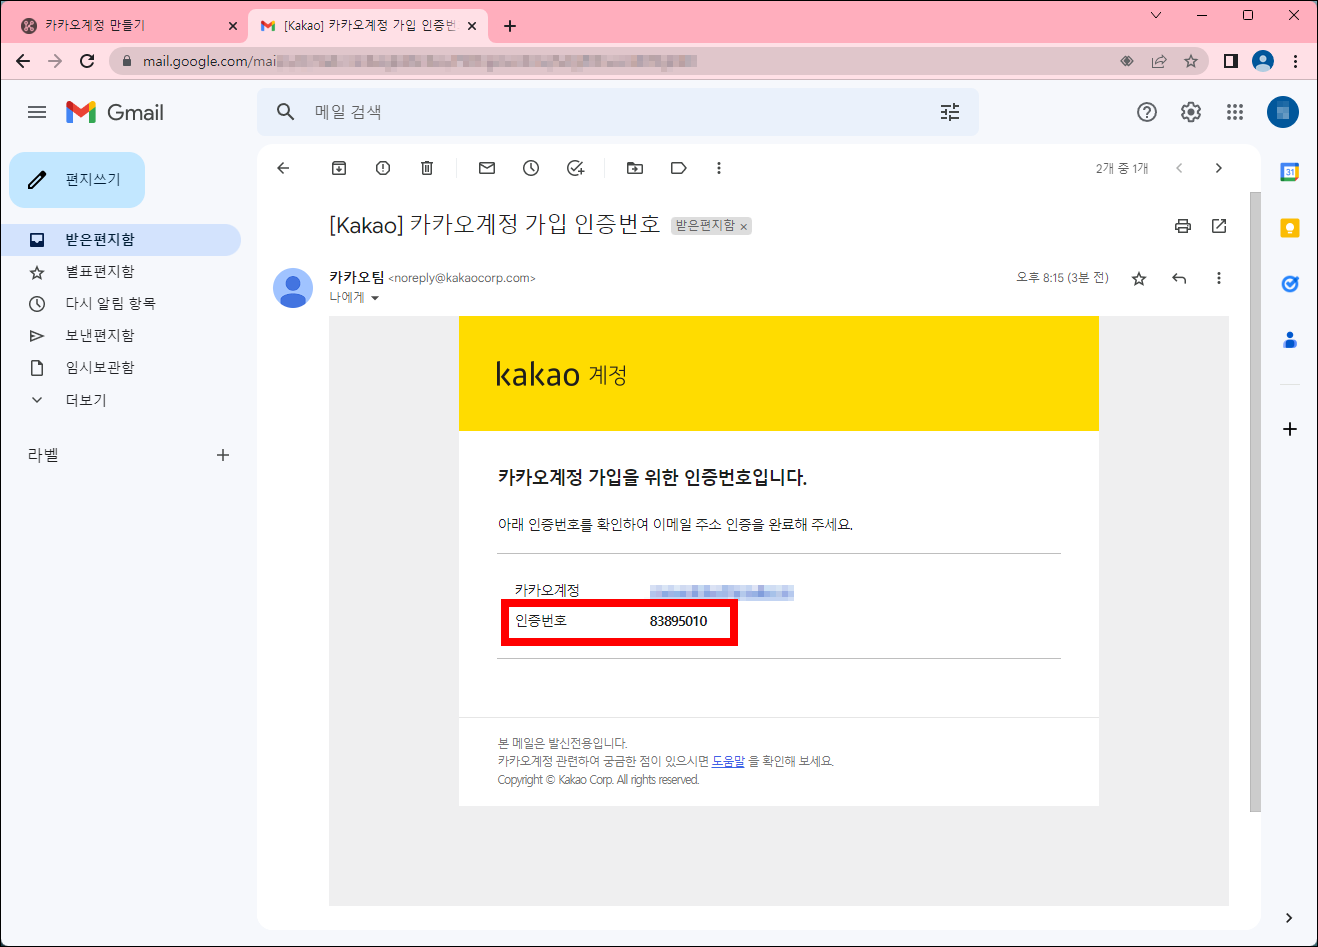
Task: Go to previous older email arrow
Action: 1218,168
